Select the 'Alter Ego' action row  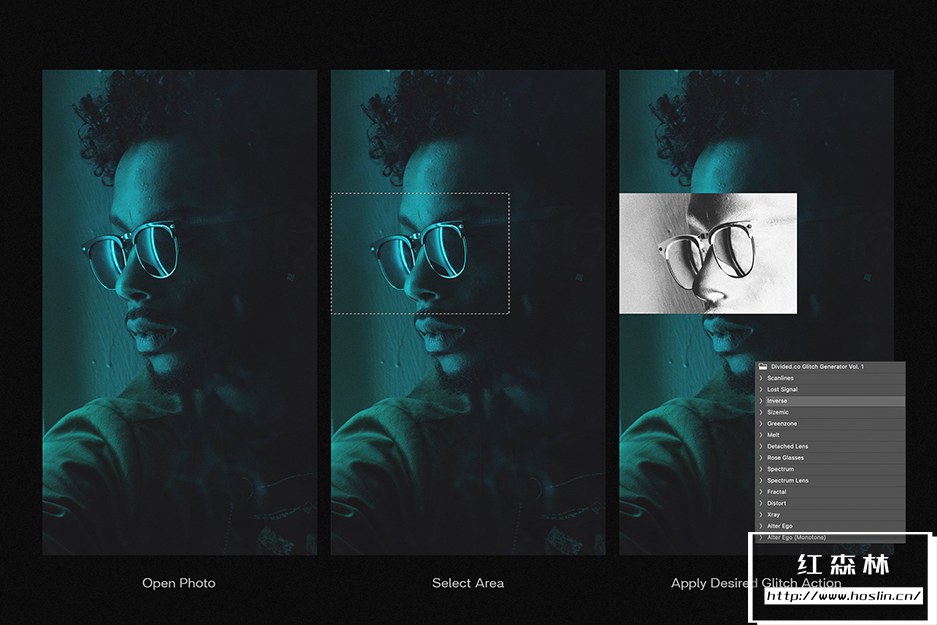point(831,526)
